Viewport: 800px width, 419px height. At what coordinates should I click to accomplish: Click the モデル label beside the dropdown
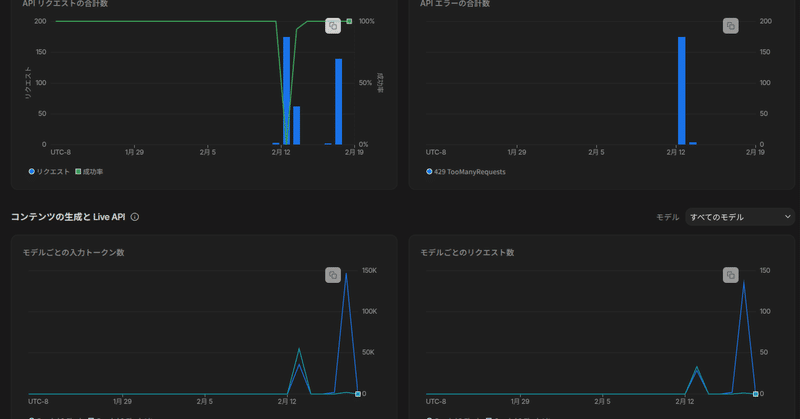coord(667,217)
